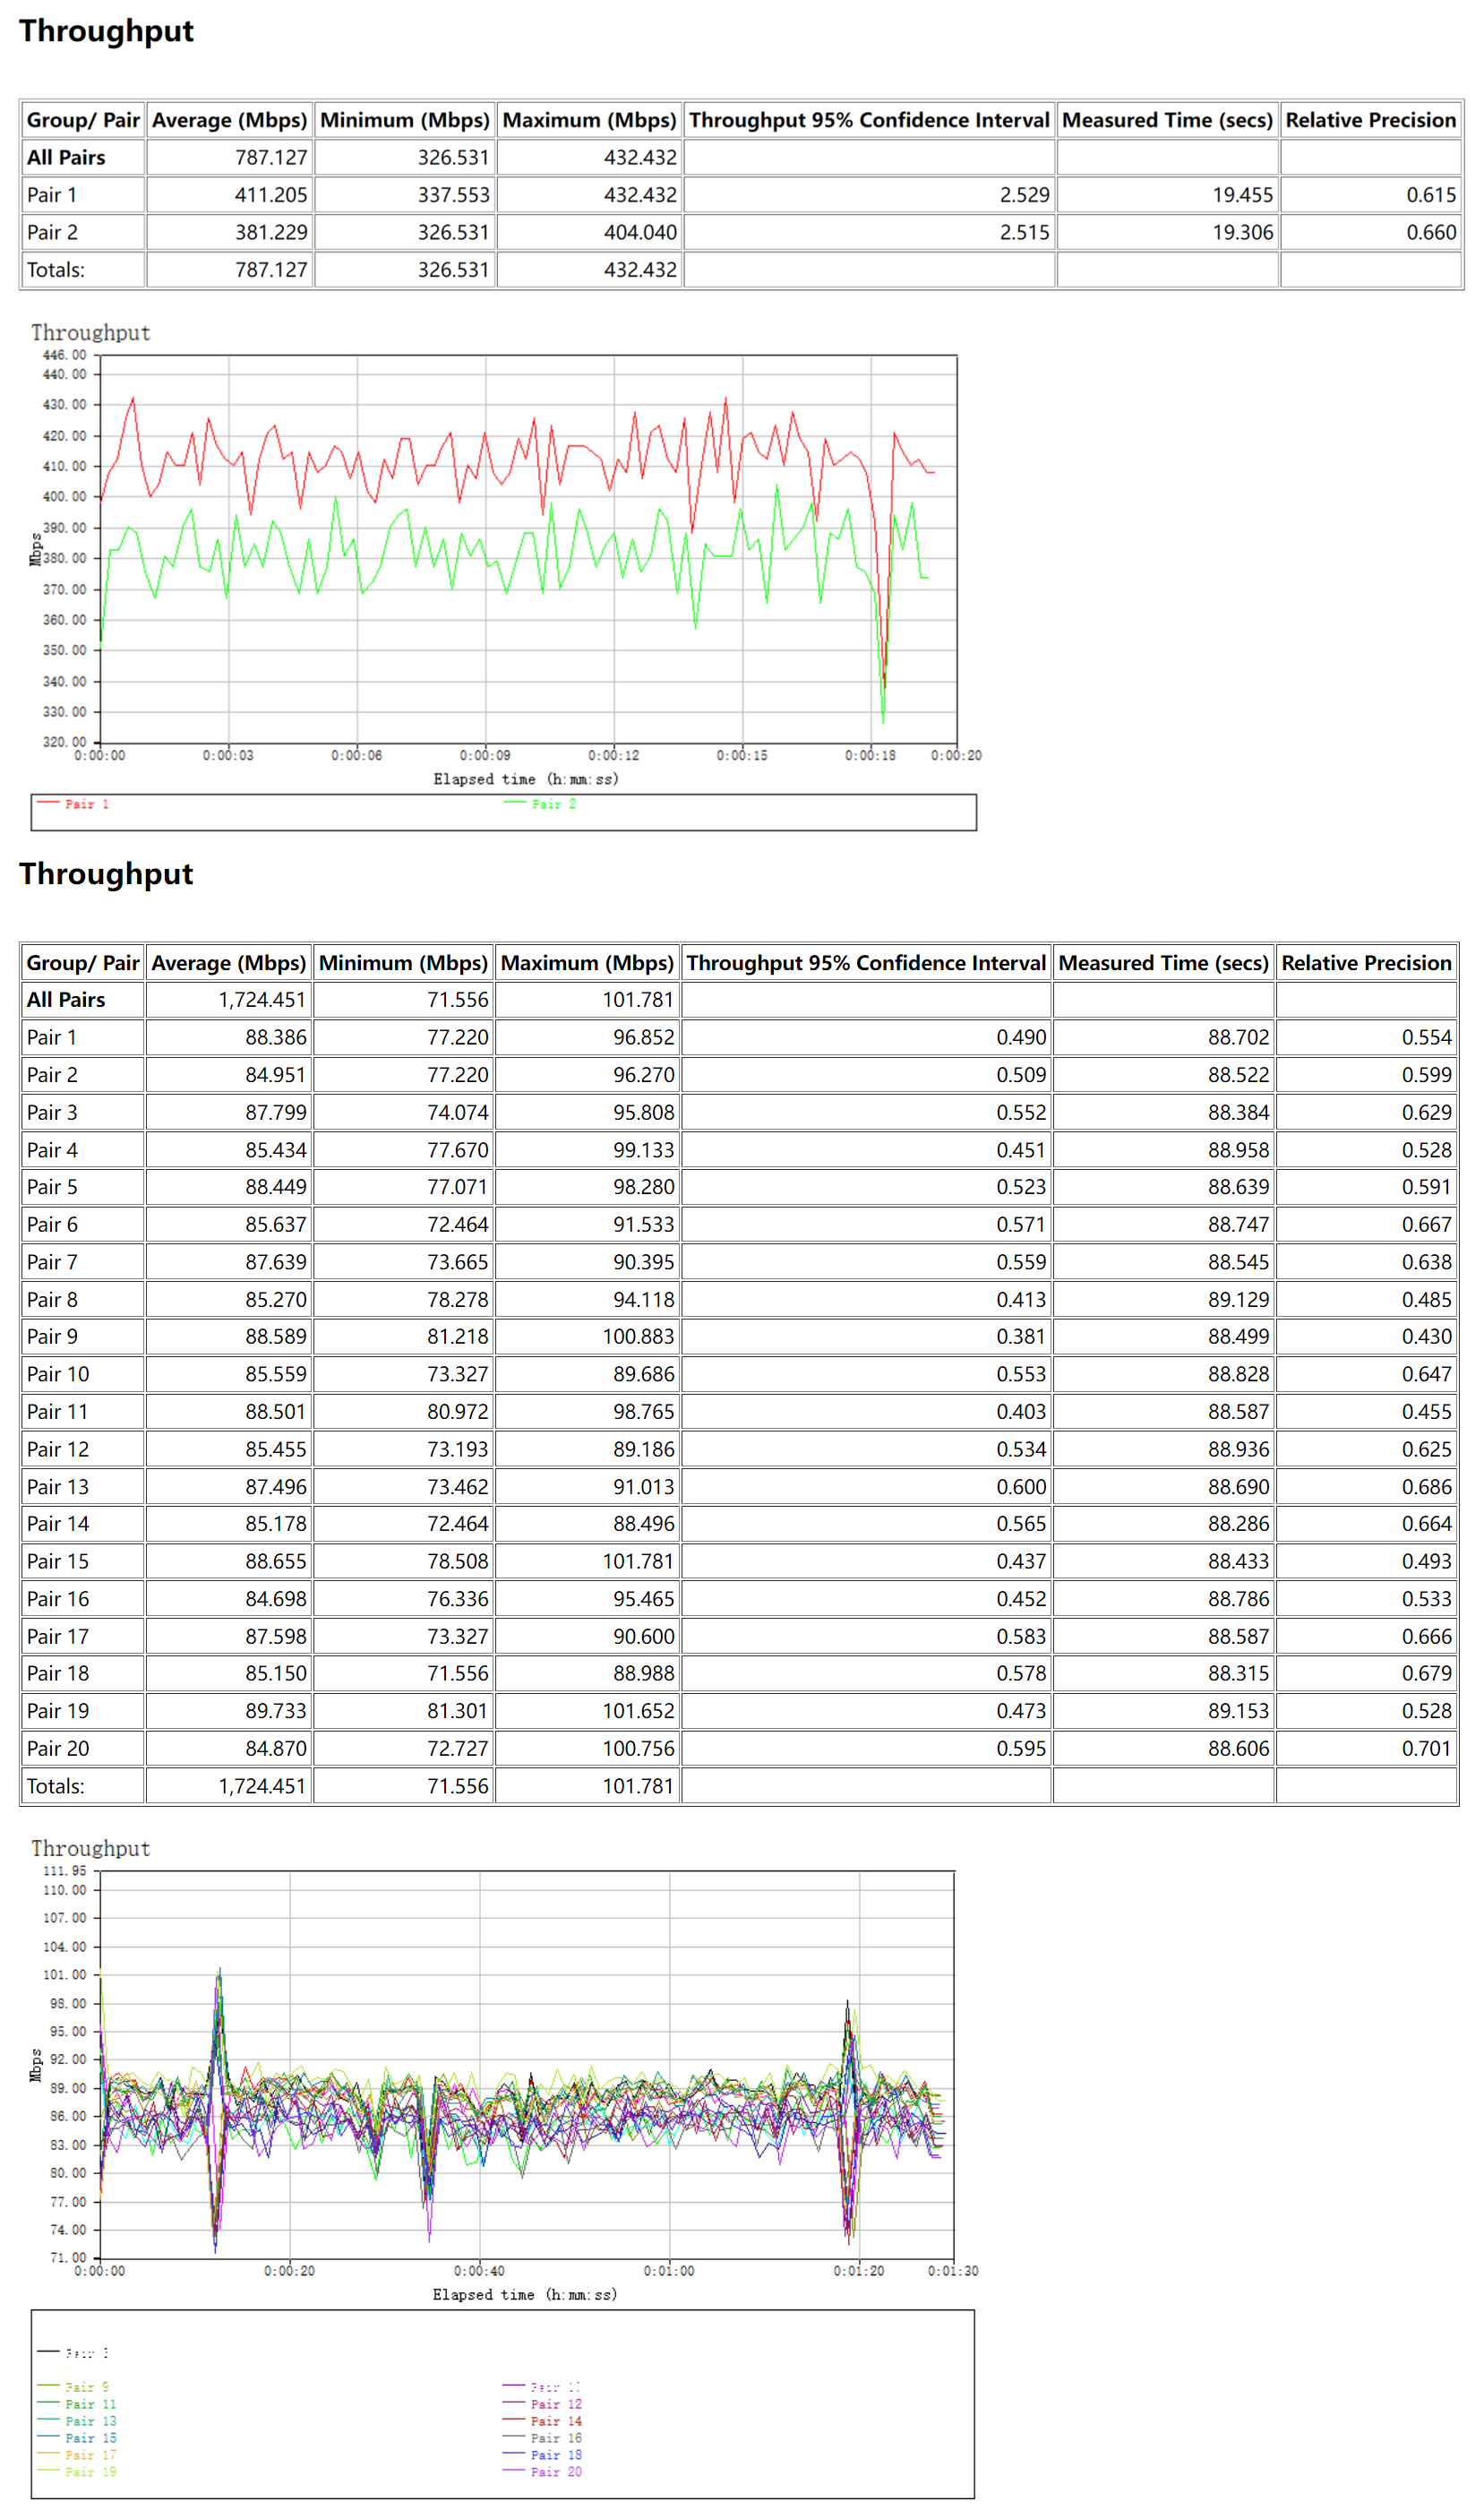Click the 0:00:40 time axis label
1484x2519 pixels.
[479, 2271]
